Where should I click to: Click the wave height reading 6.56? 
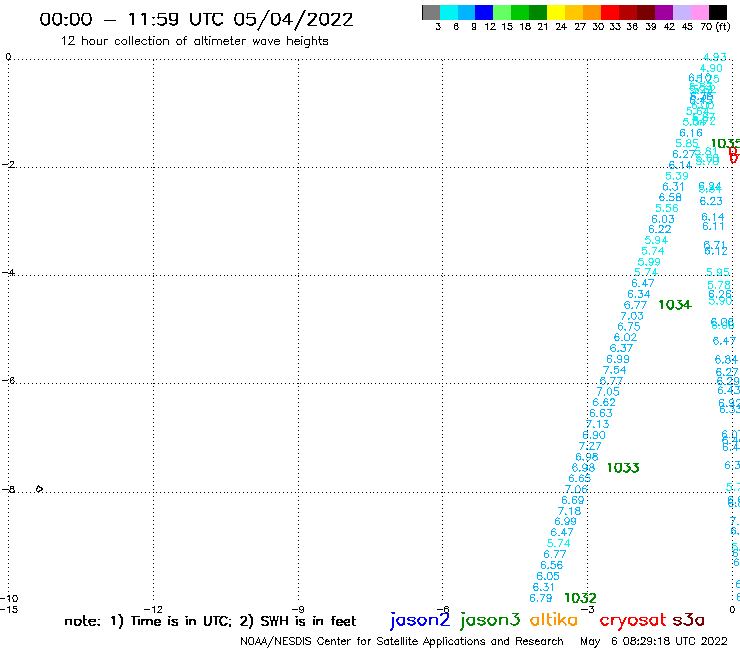(551, 565)
